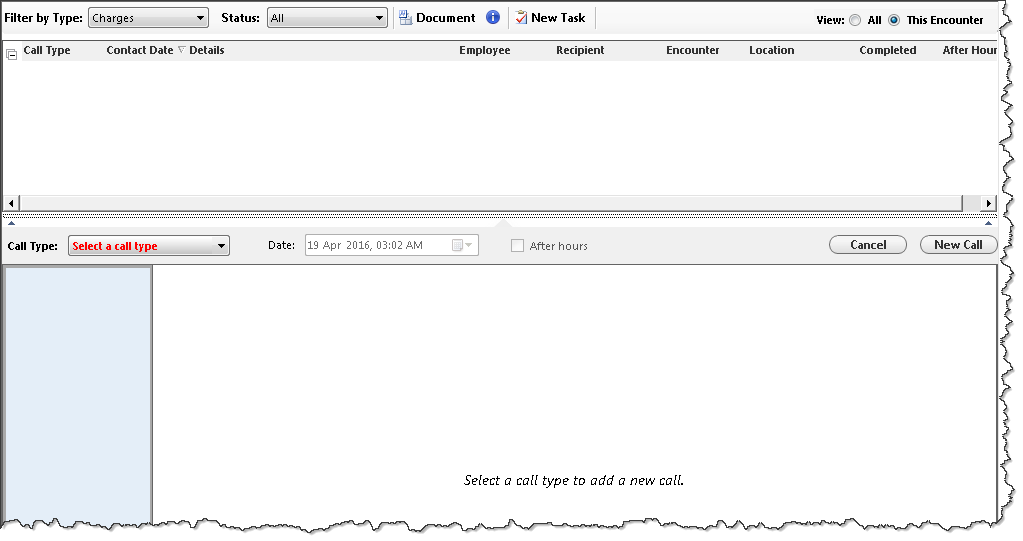1023x541 pixels.
Task: Sort by the Completed column header
Action: pyautogui.click(x=887, y=50)
